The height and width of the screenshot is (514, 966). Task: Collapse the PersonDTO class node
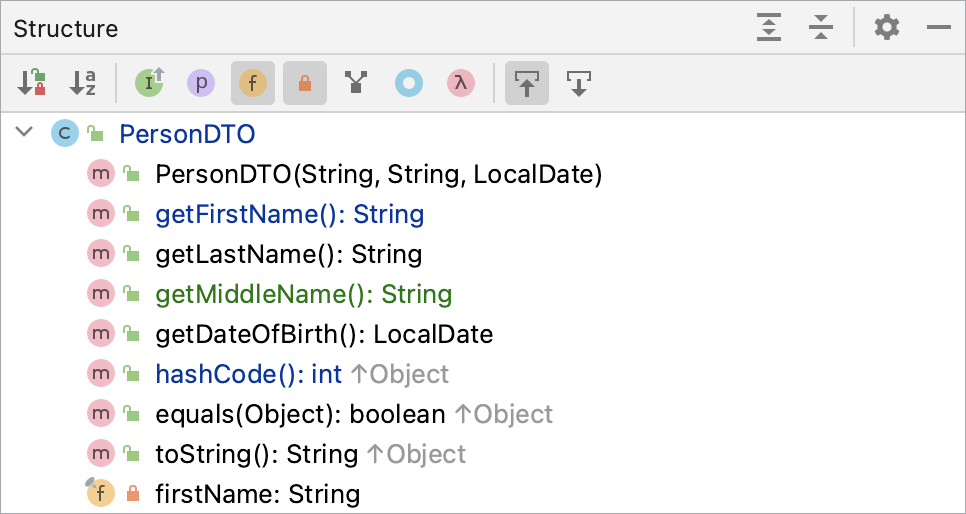tap(25, 133)
